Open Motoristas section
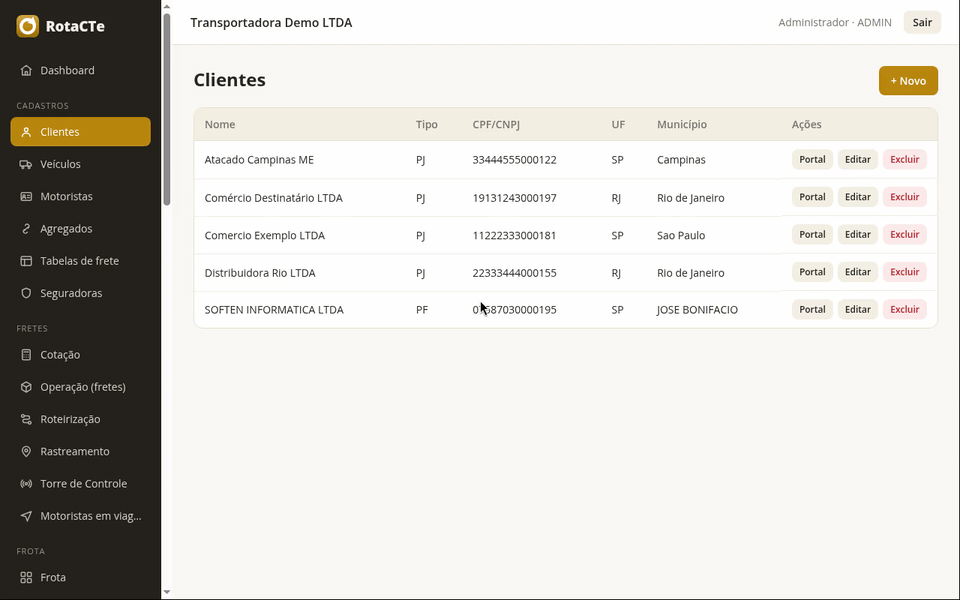The width and height of the screenshot is (960, 600). coord(80,197)
